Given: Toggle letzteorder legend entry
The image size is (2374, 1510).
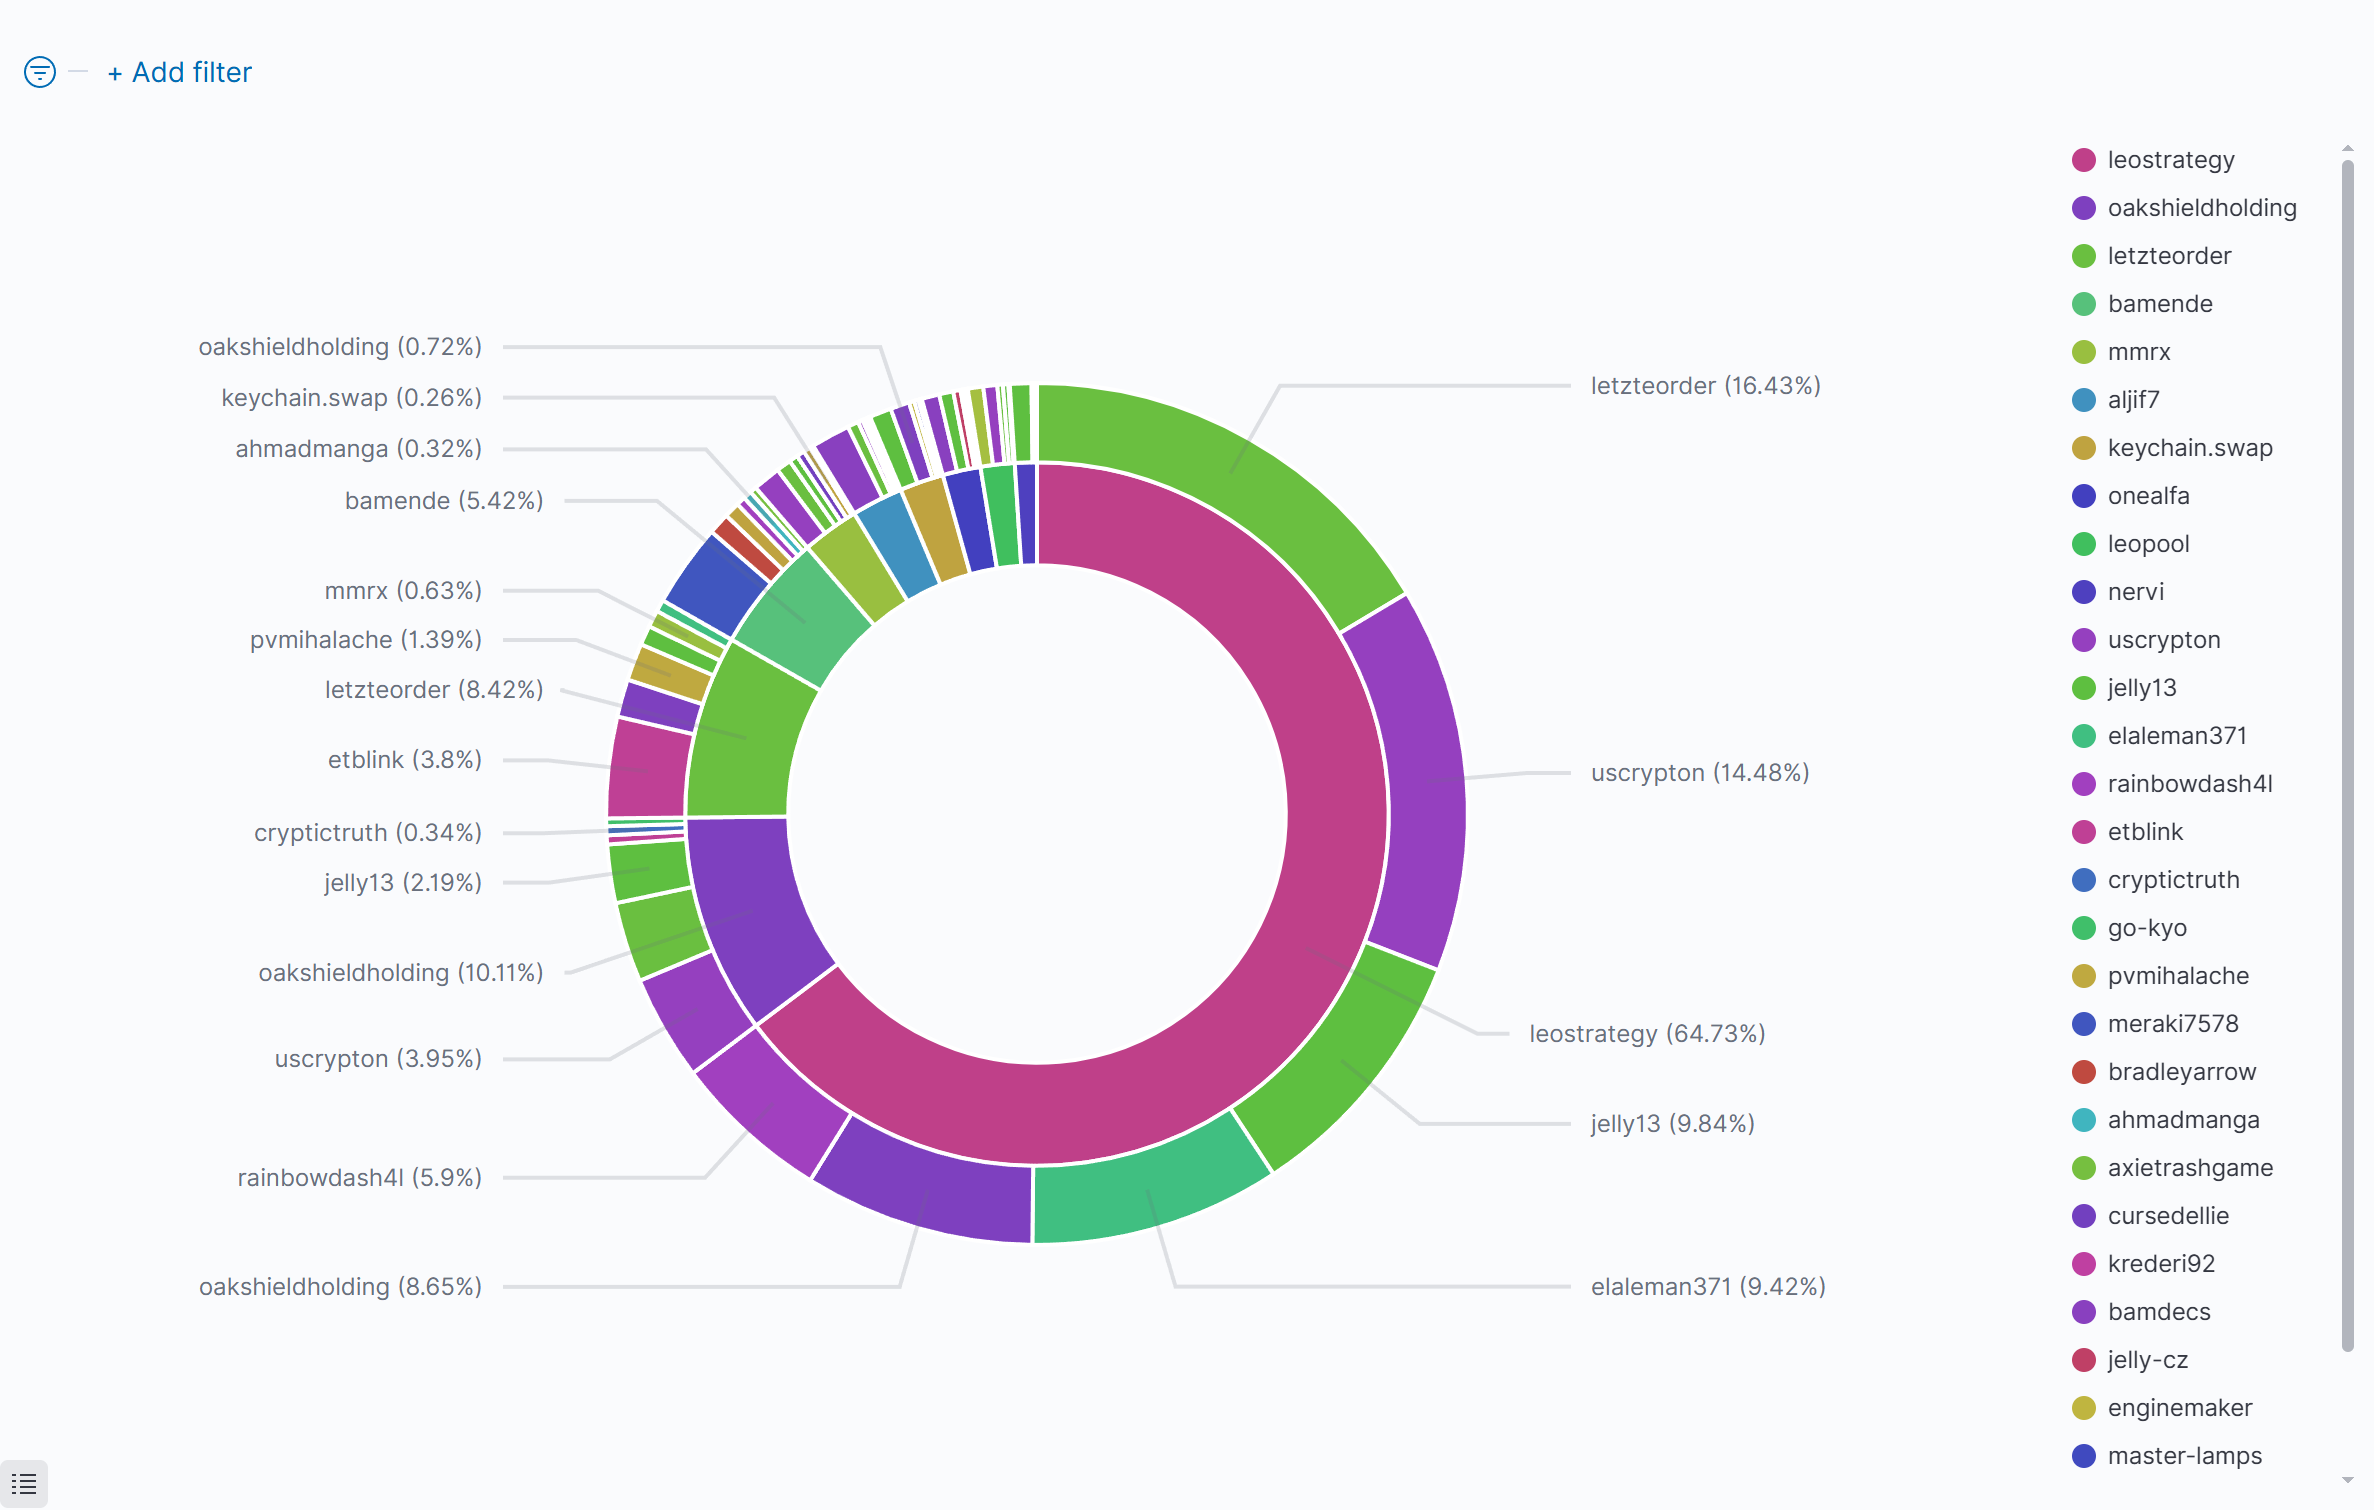Looking at the screenshot, I should (2168, 256).
